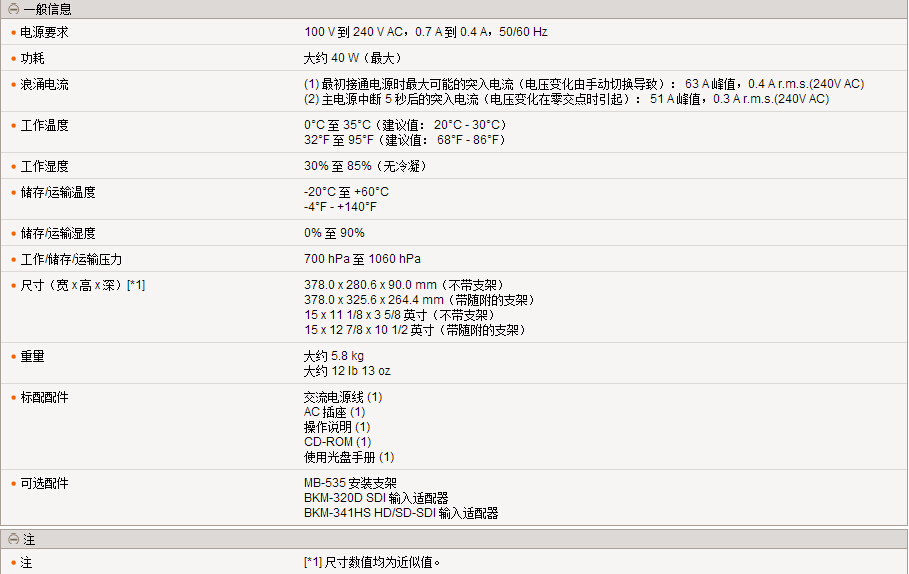Select the 储存/运输温度 row label
909x574 pixels.
(58, 192)
